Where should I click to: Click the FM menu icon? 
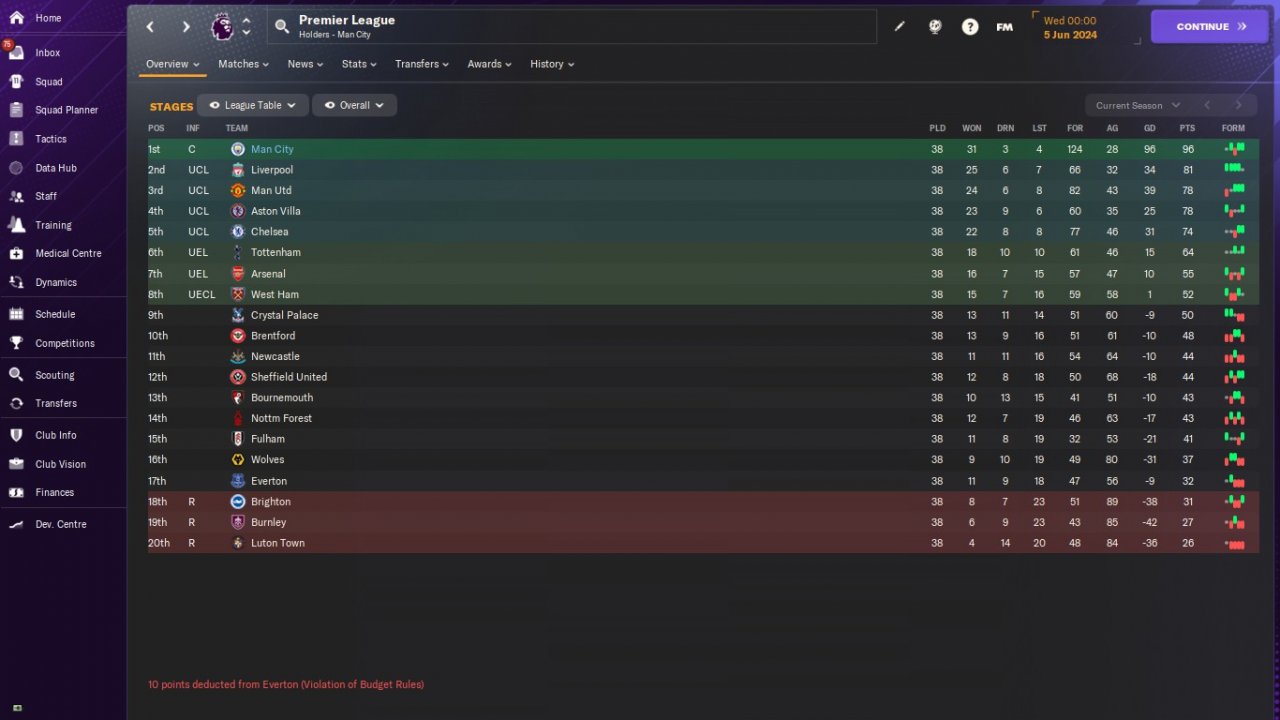tap(1005, 27)
